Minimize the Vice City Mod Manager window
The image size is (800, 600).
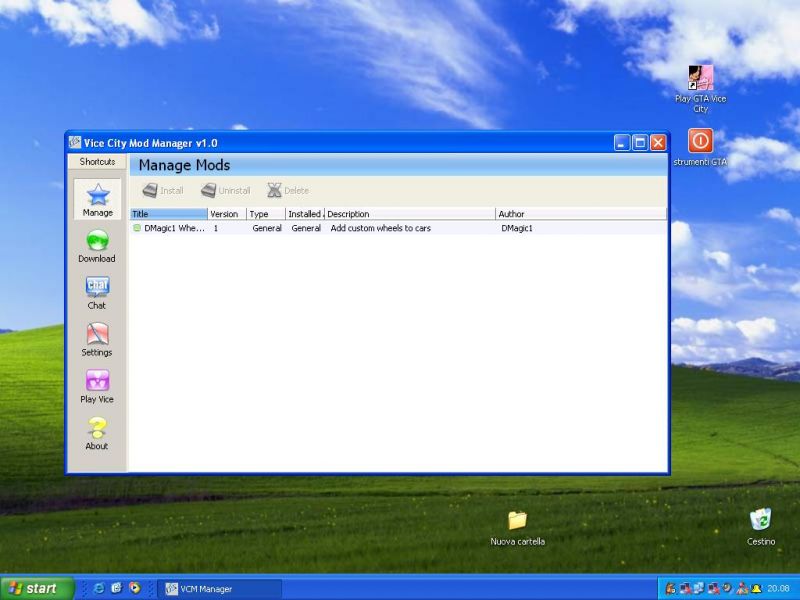(622, 143)
